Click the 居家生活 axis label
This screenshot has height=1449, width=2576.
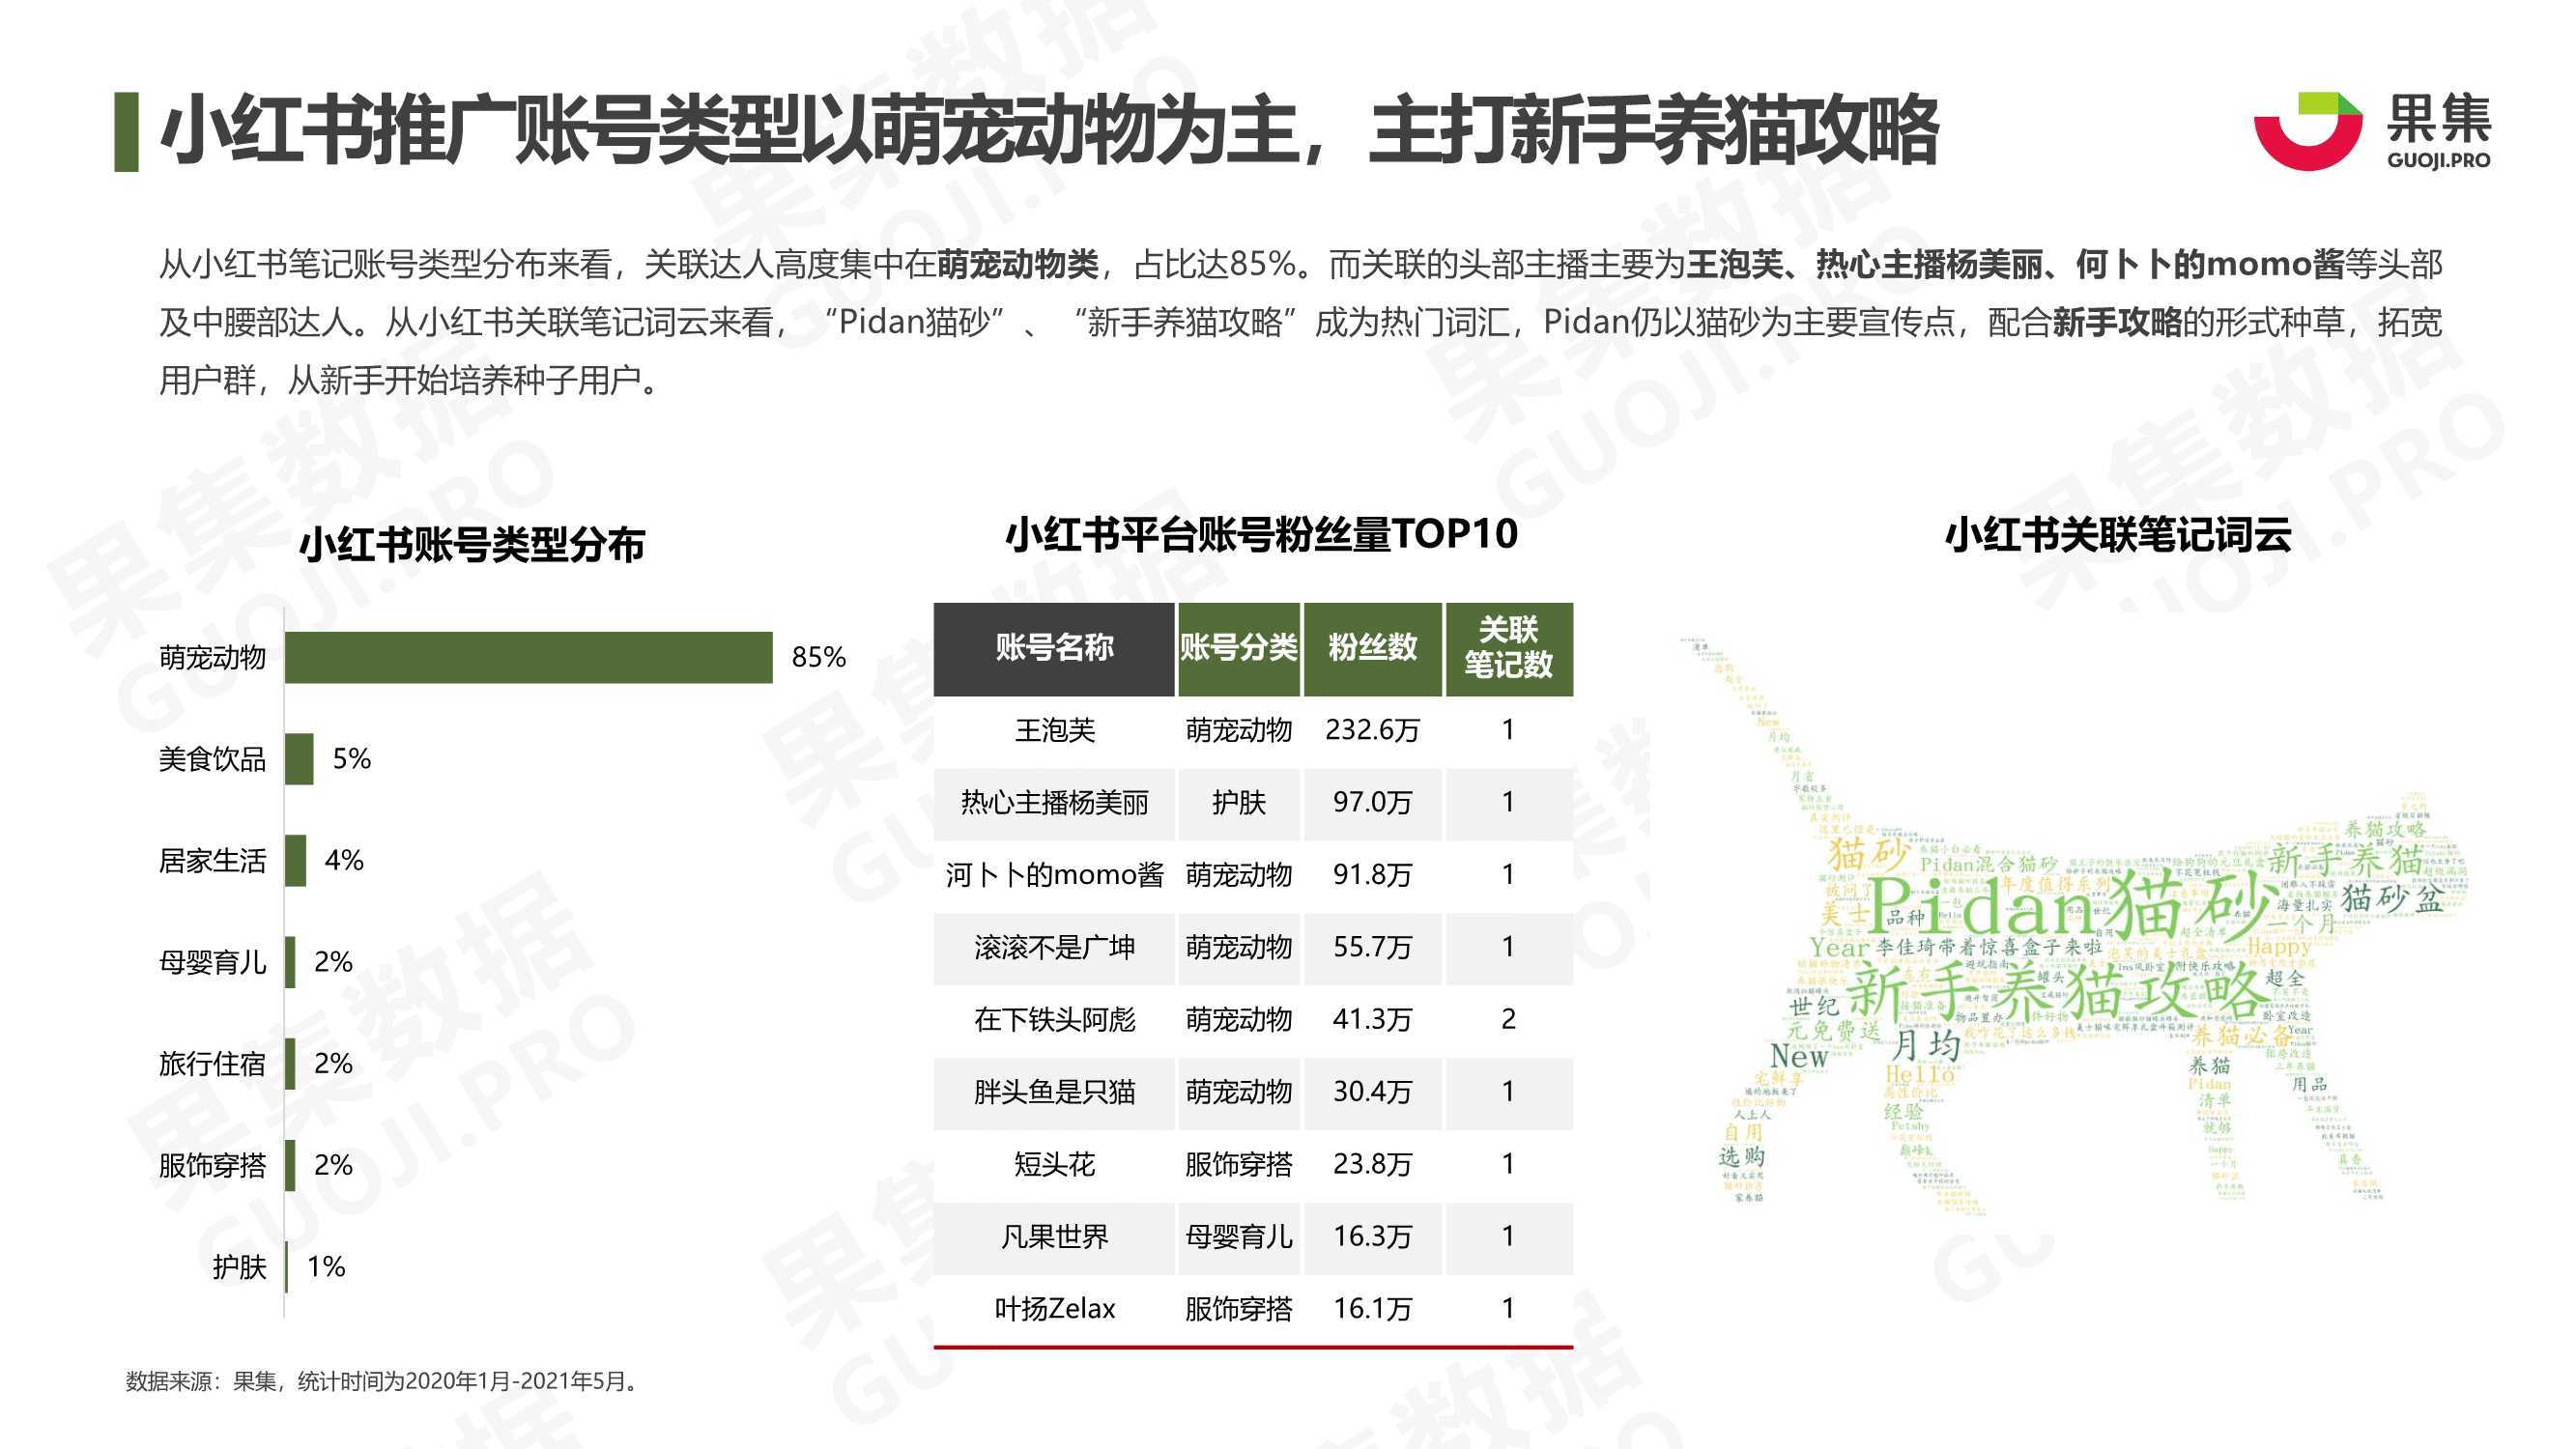coord(213,861)
